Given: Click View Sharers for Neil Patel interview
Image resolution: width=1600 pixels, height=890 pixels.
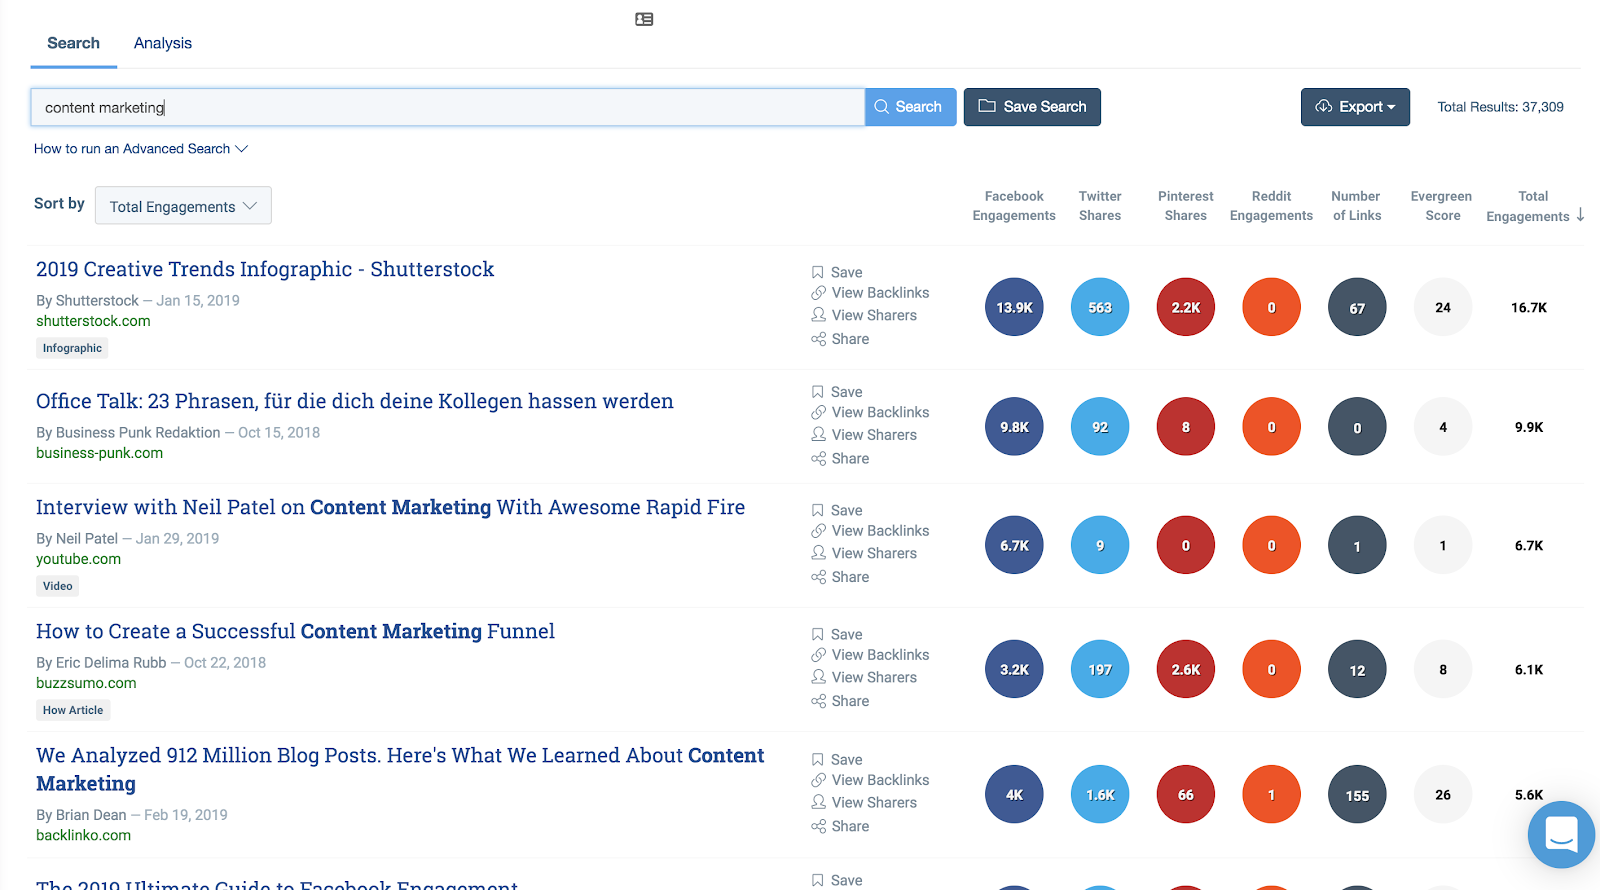Looking at the screenshot, I should tap(873, 553).
